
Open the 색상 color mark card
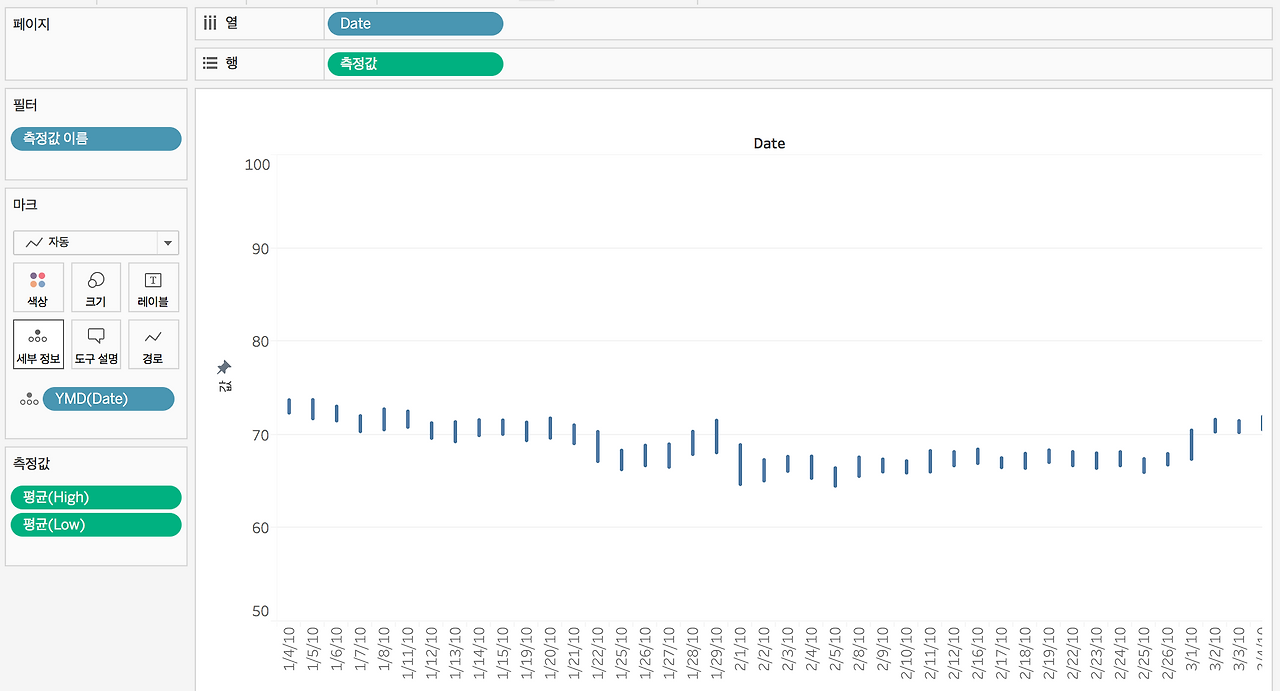[x=38, y=287]
